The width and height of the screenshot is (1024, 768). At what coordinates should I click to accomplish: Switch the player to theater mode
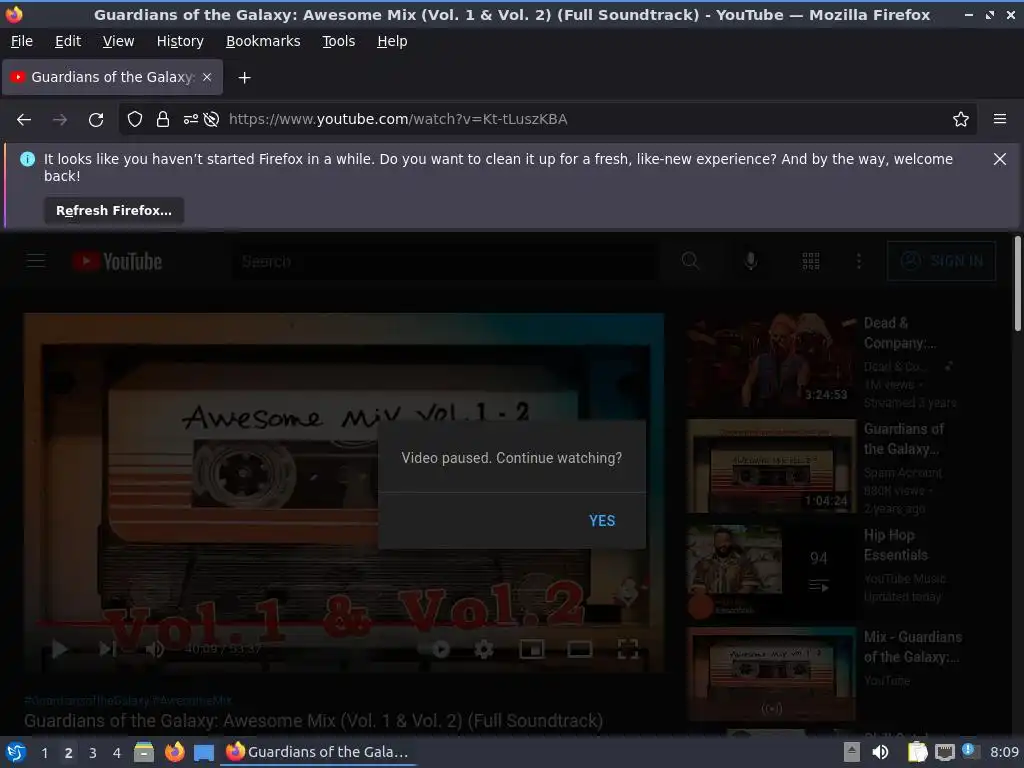(x=579, y=648)
